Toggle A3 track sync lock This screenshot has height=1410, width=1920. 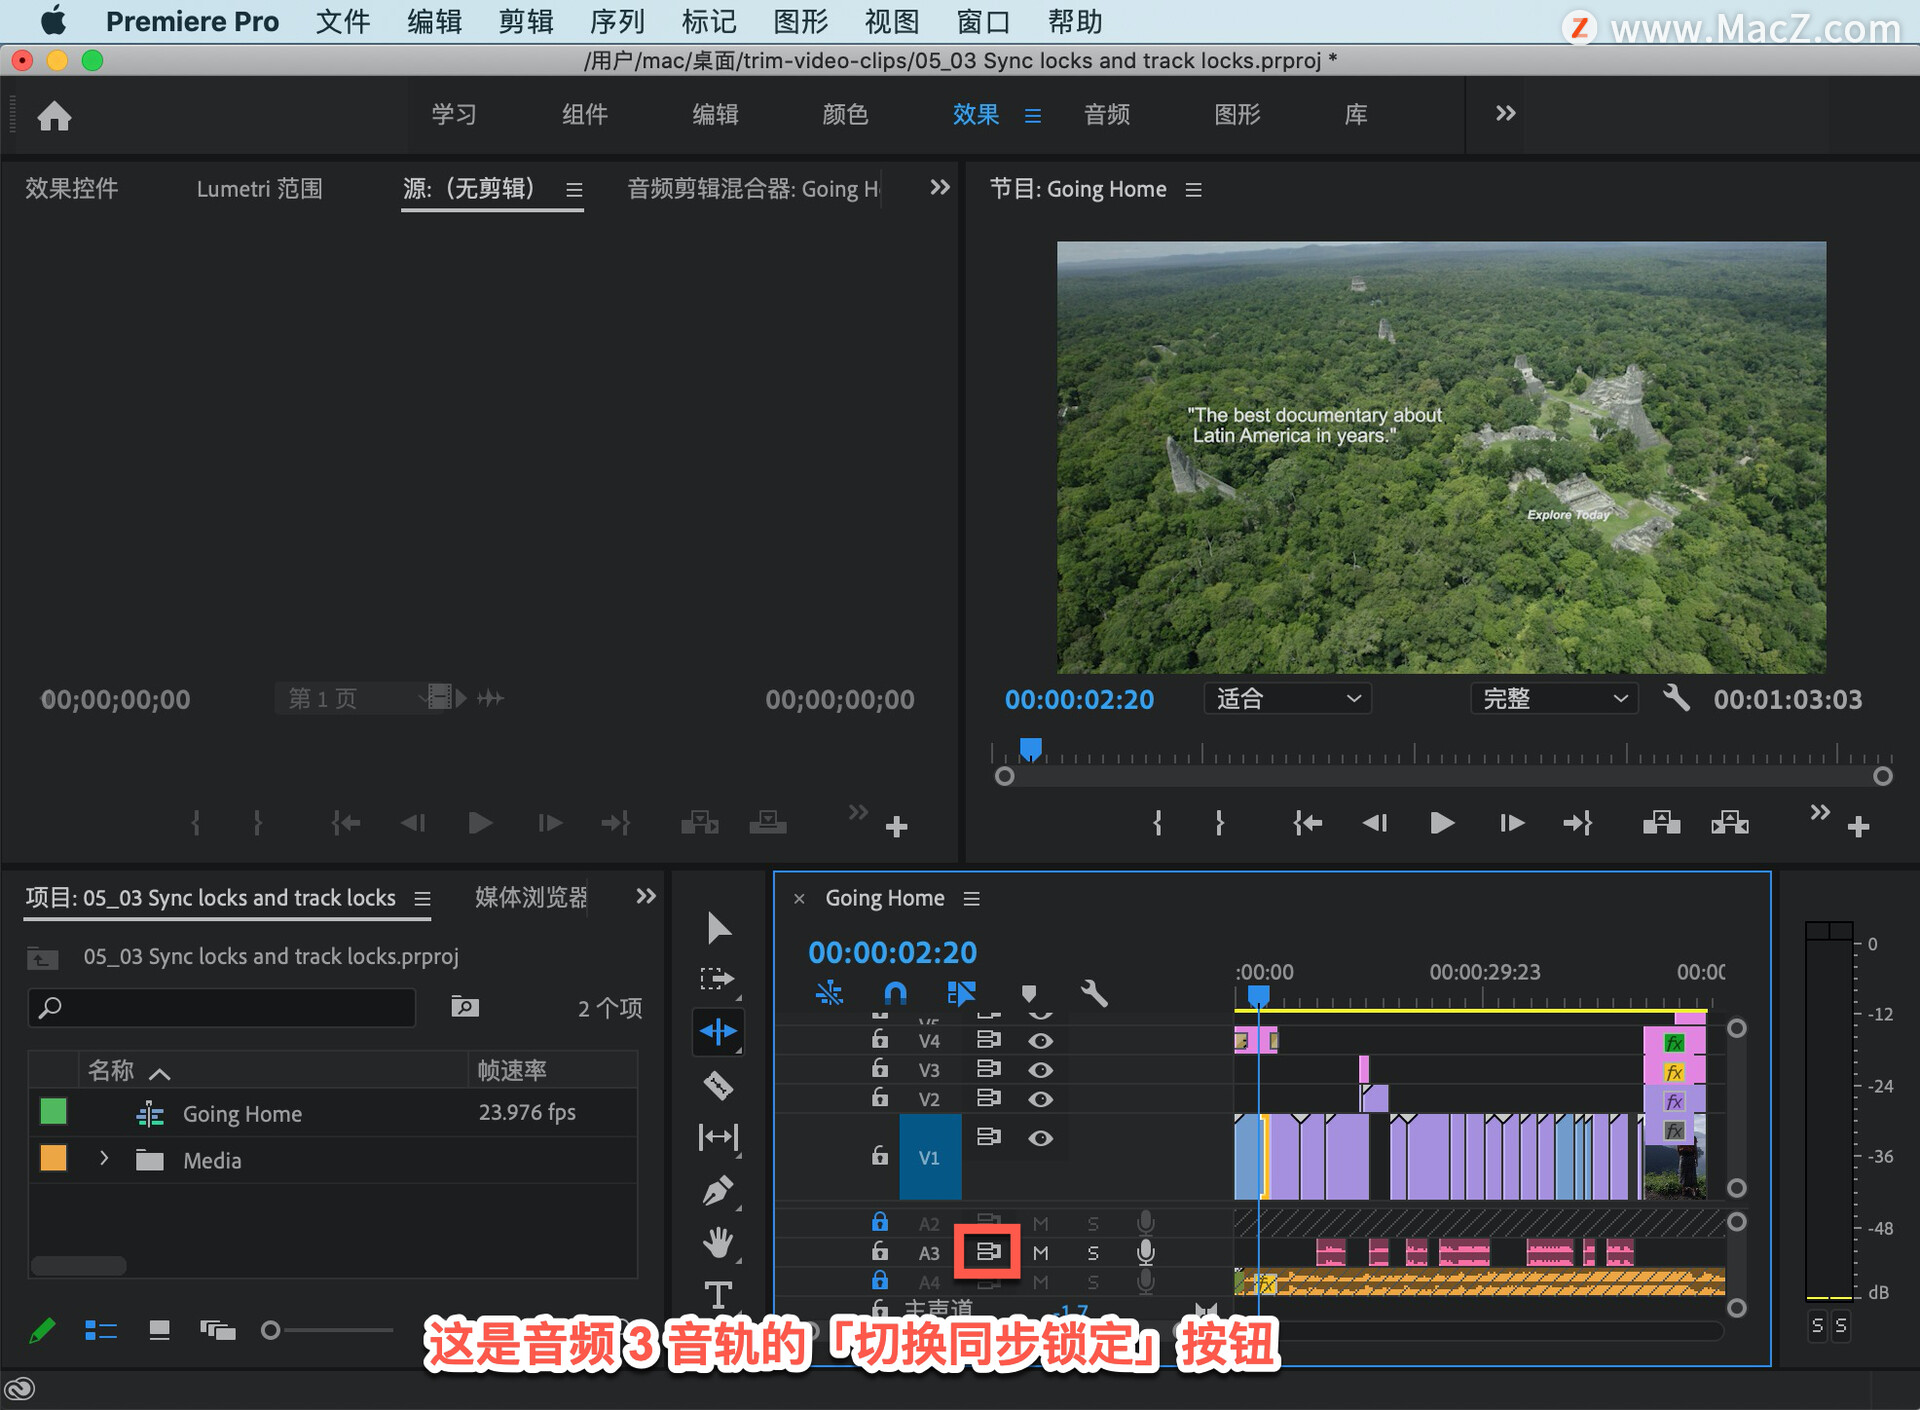[x=988, y=1252]
